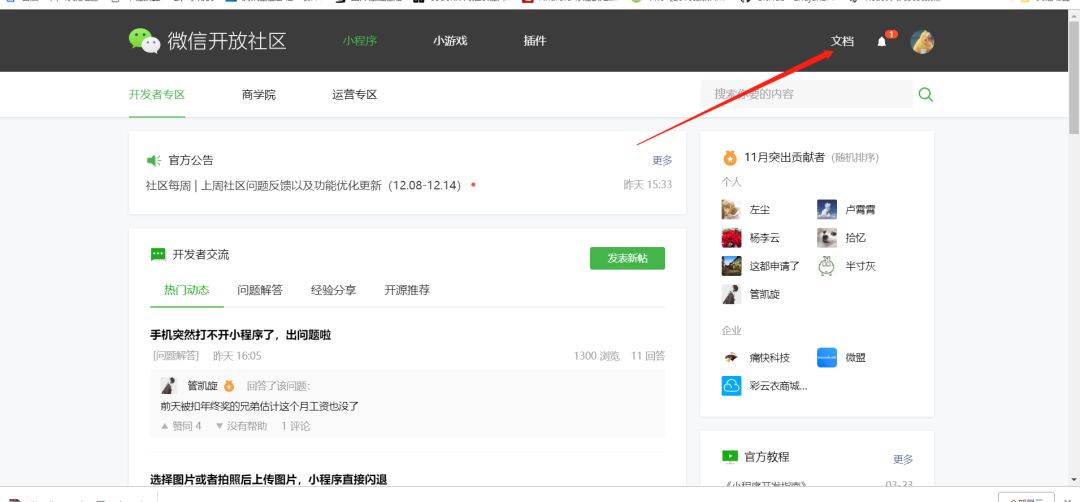Click the 痛快科技 company name
The width and height of the screenshot is (1080, 502).
769,358
